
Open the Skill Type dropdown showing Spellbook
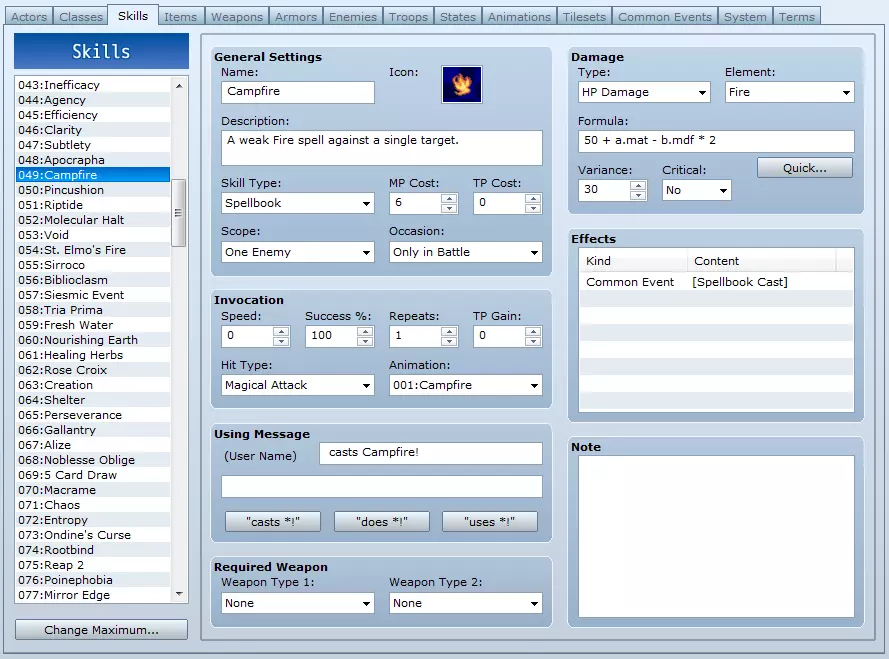coord(298,203)
